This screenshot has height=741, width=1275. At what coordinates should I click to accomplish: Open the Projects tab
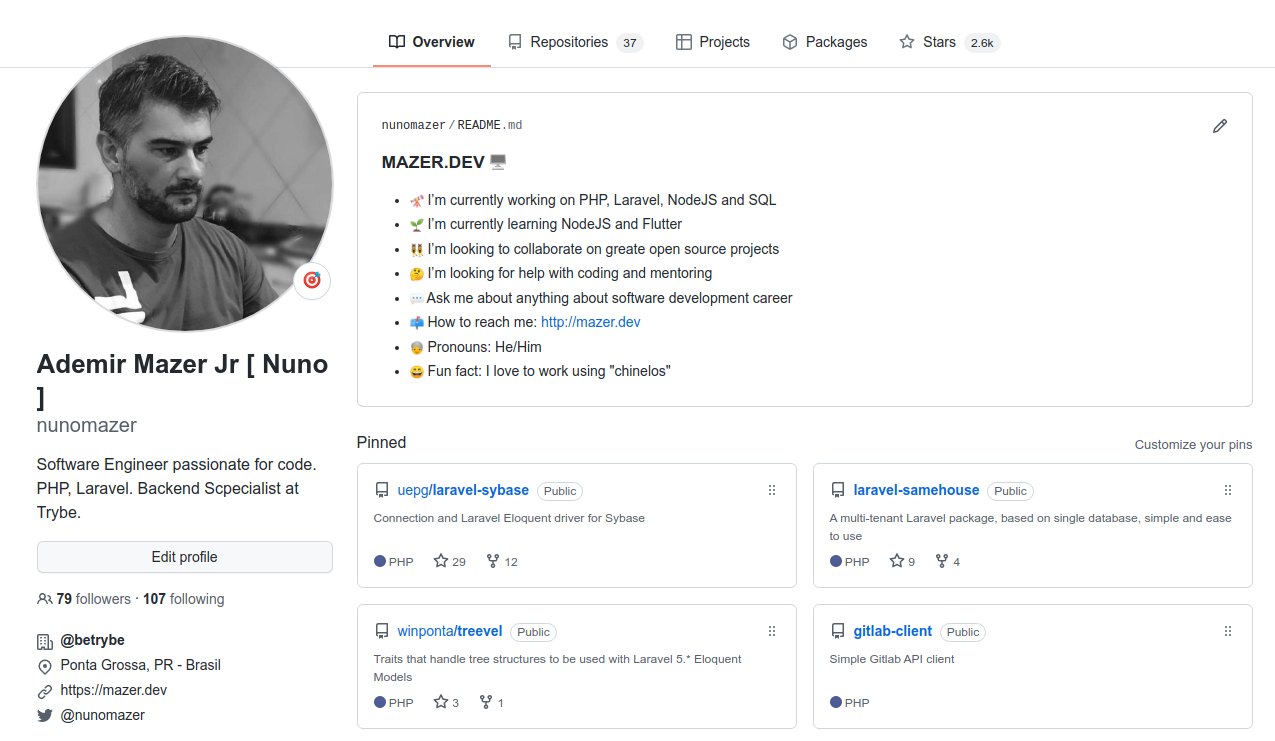pos(713,42)
